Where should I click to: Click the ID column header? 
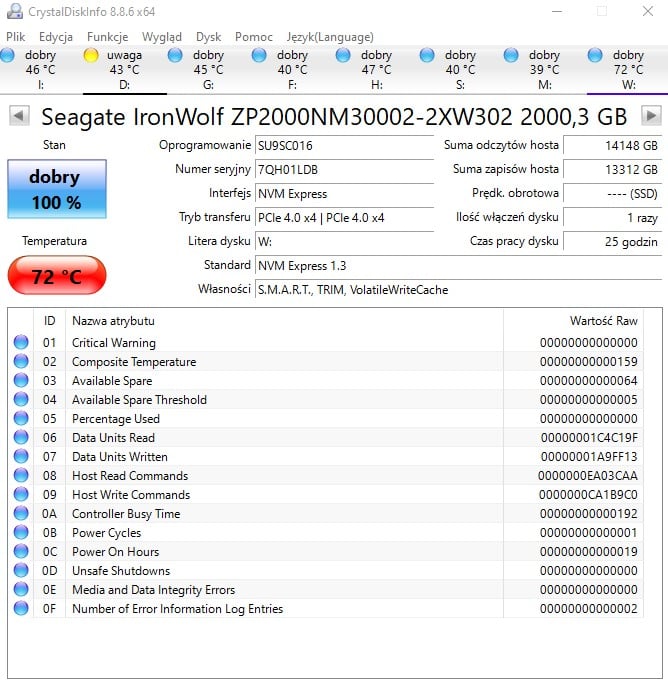tap(49, 321)
